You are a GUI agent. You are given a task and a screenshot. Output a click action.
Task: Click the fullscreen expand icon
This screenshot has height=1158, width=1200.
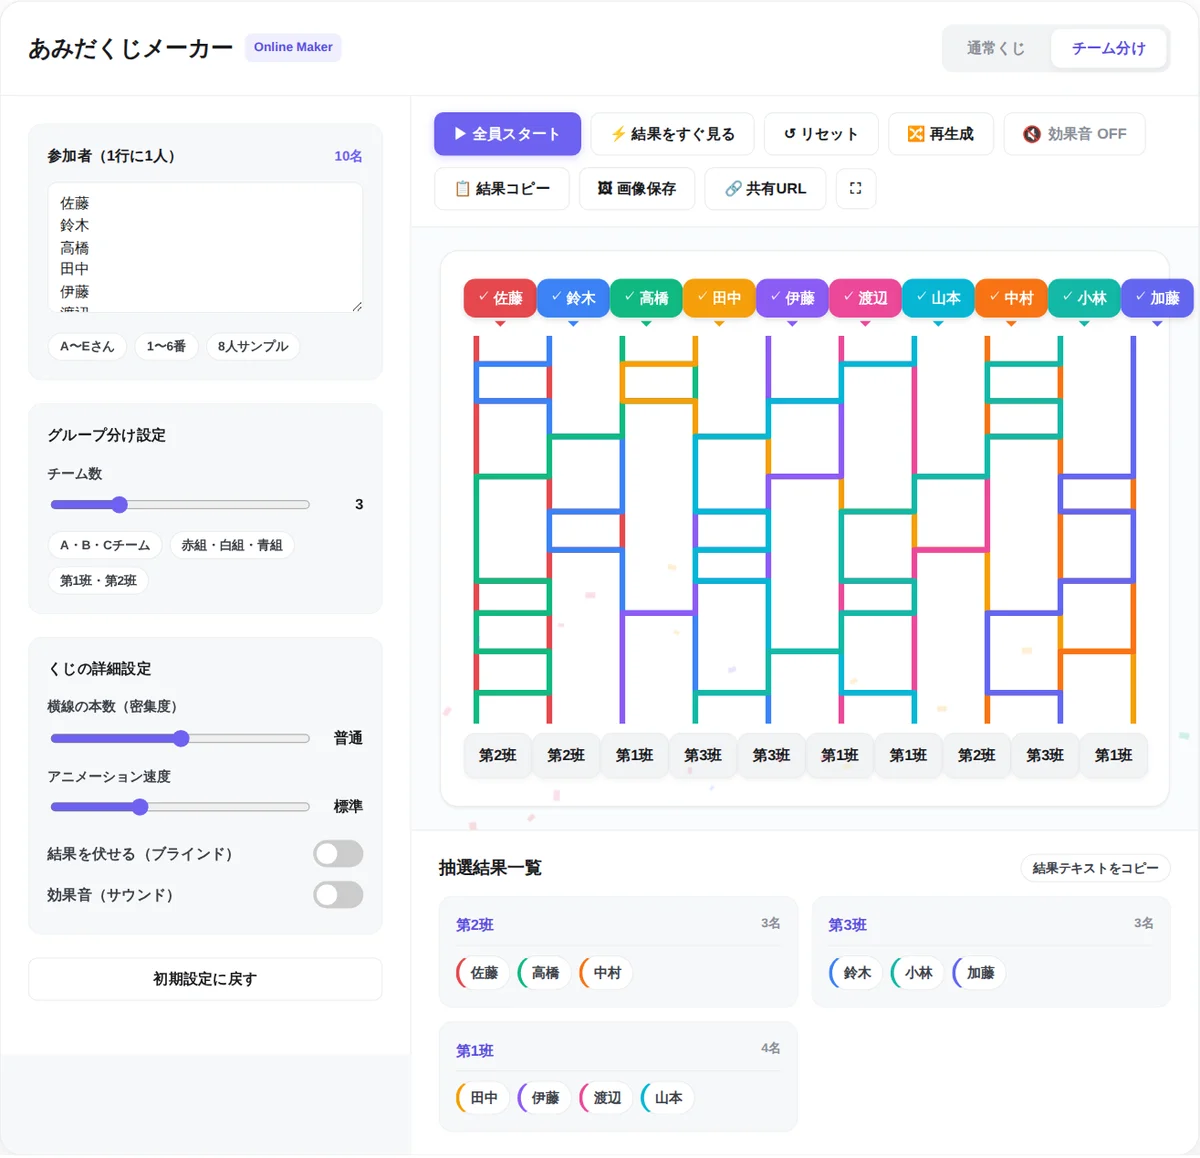pyautogui.click(x=855, y=188)
